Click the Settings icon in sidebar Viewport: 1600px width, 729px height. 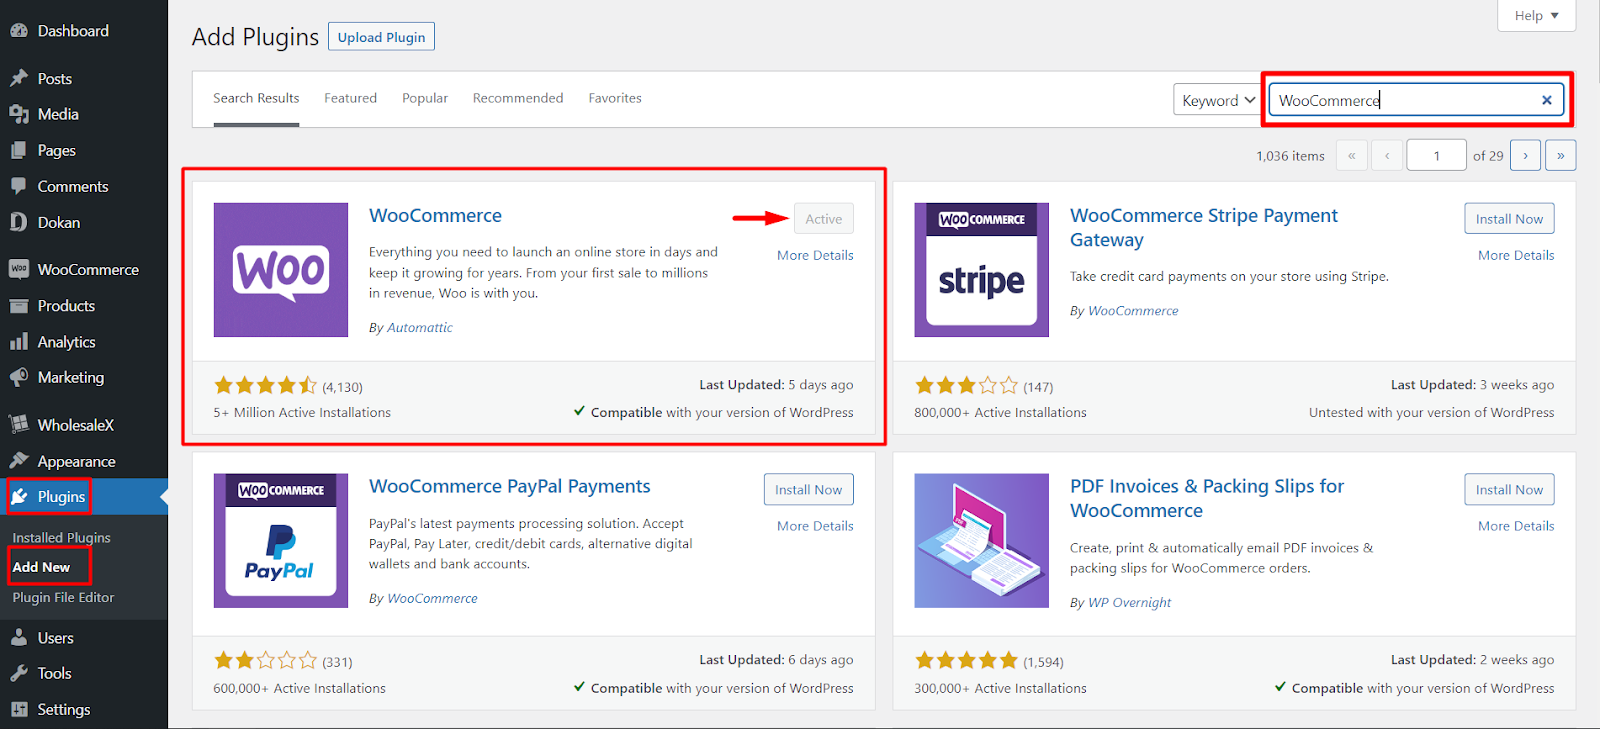(19, 709)
